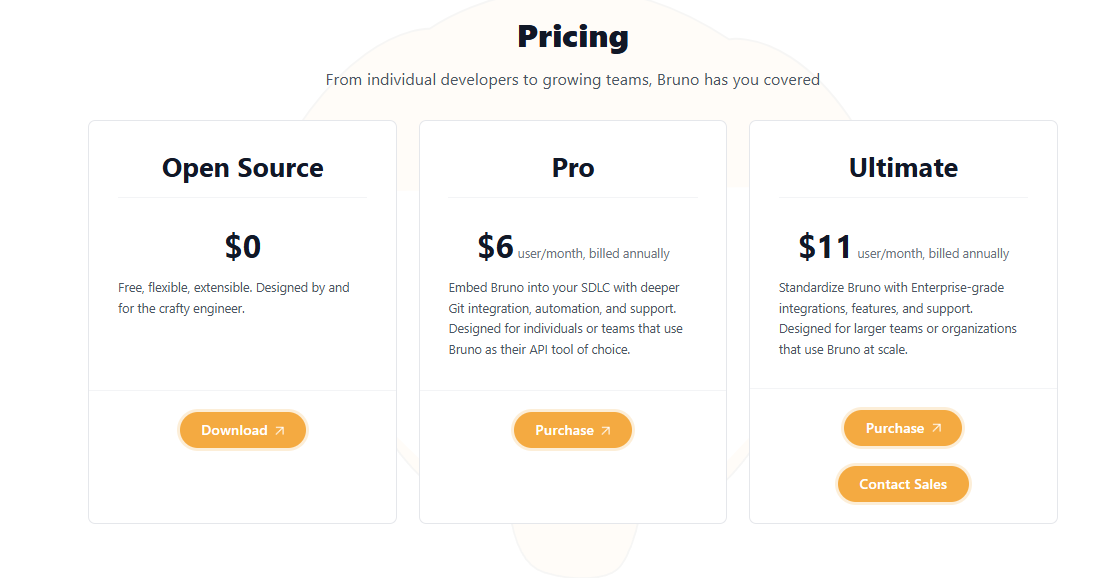Click the $0 price label

click(x=243, y=246)
